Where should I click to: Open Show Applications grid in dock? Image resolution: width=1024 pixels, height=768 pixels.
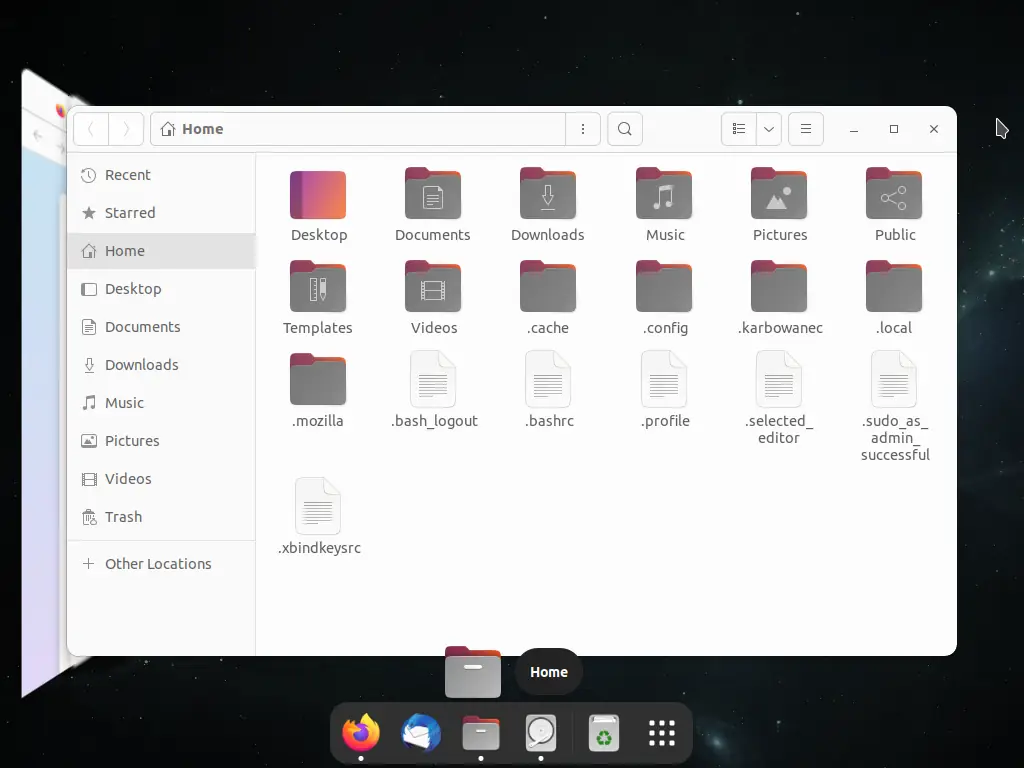(x=662, y=733)
